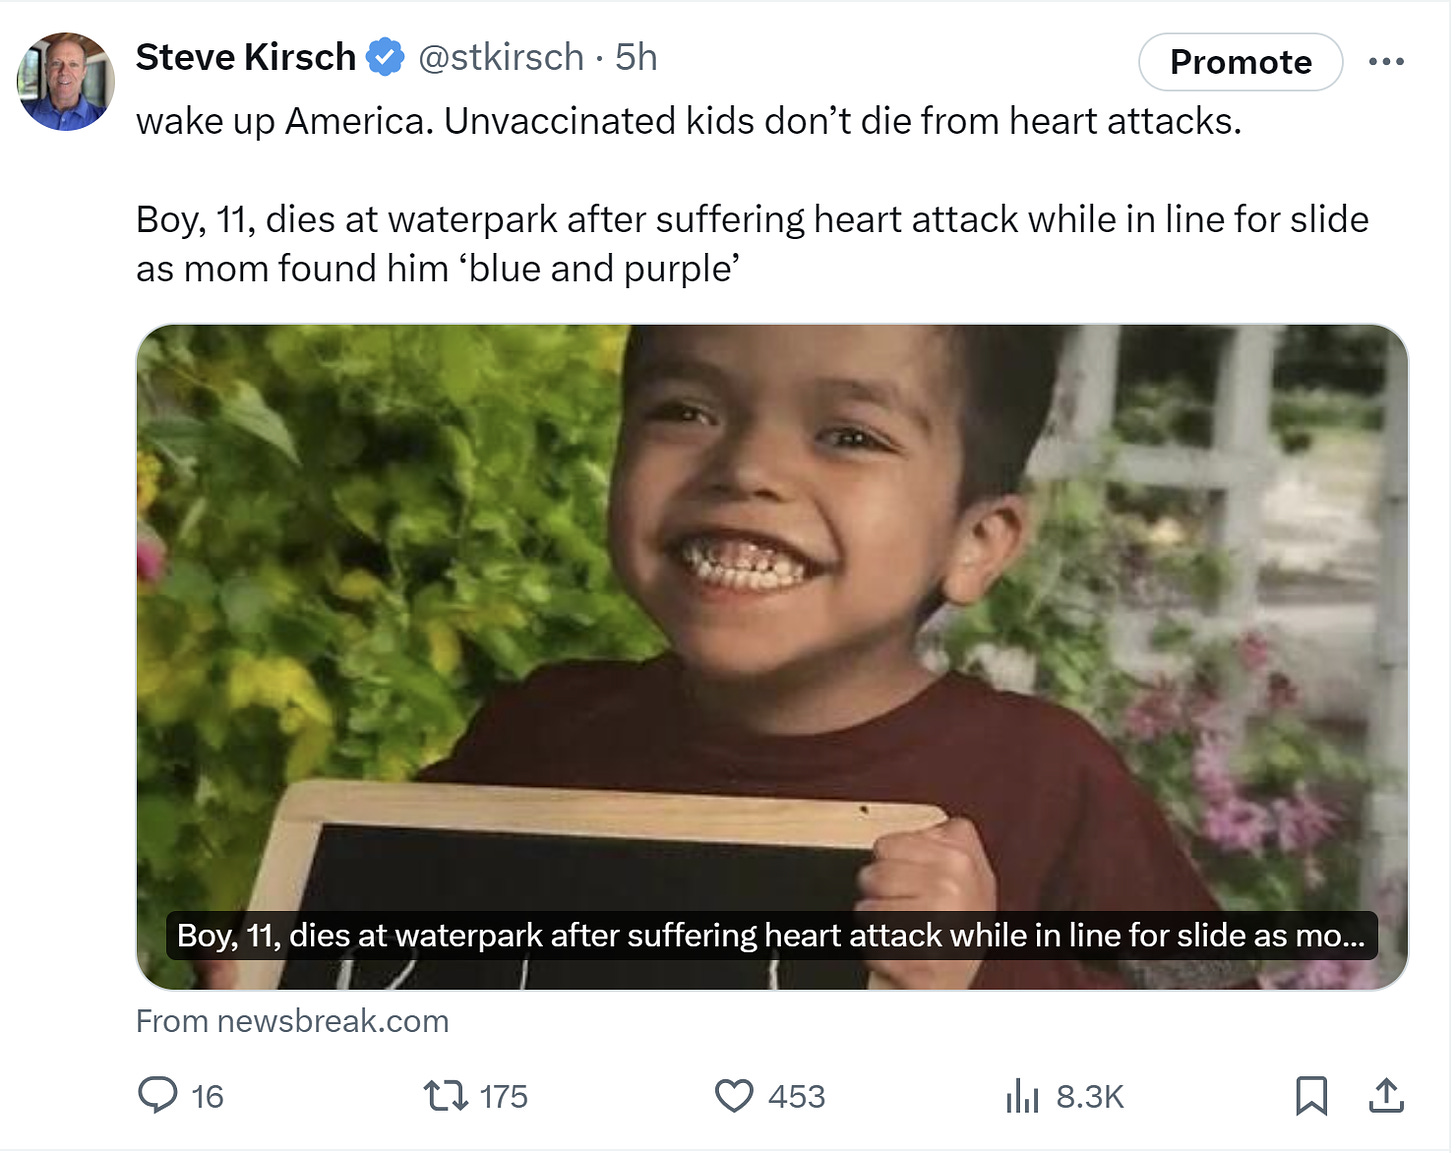Viewport: 1456px width, 1153px height.
Task: Bookmark this post
Action: pos(1311,1096)
